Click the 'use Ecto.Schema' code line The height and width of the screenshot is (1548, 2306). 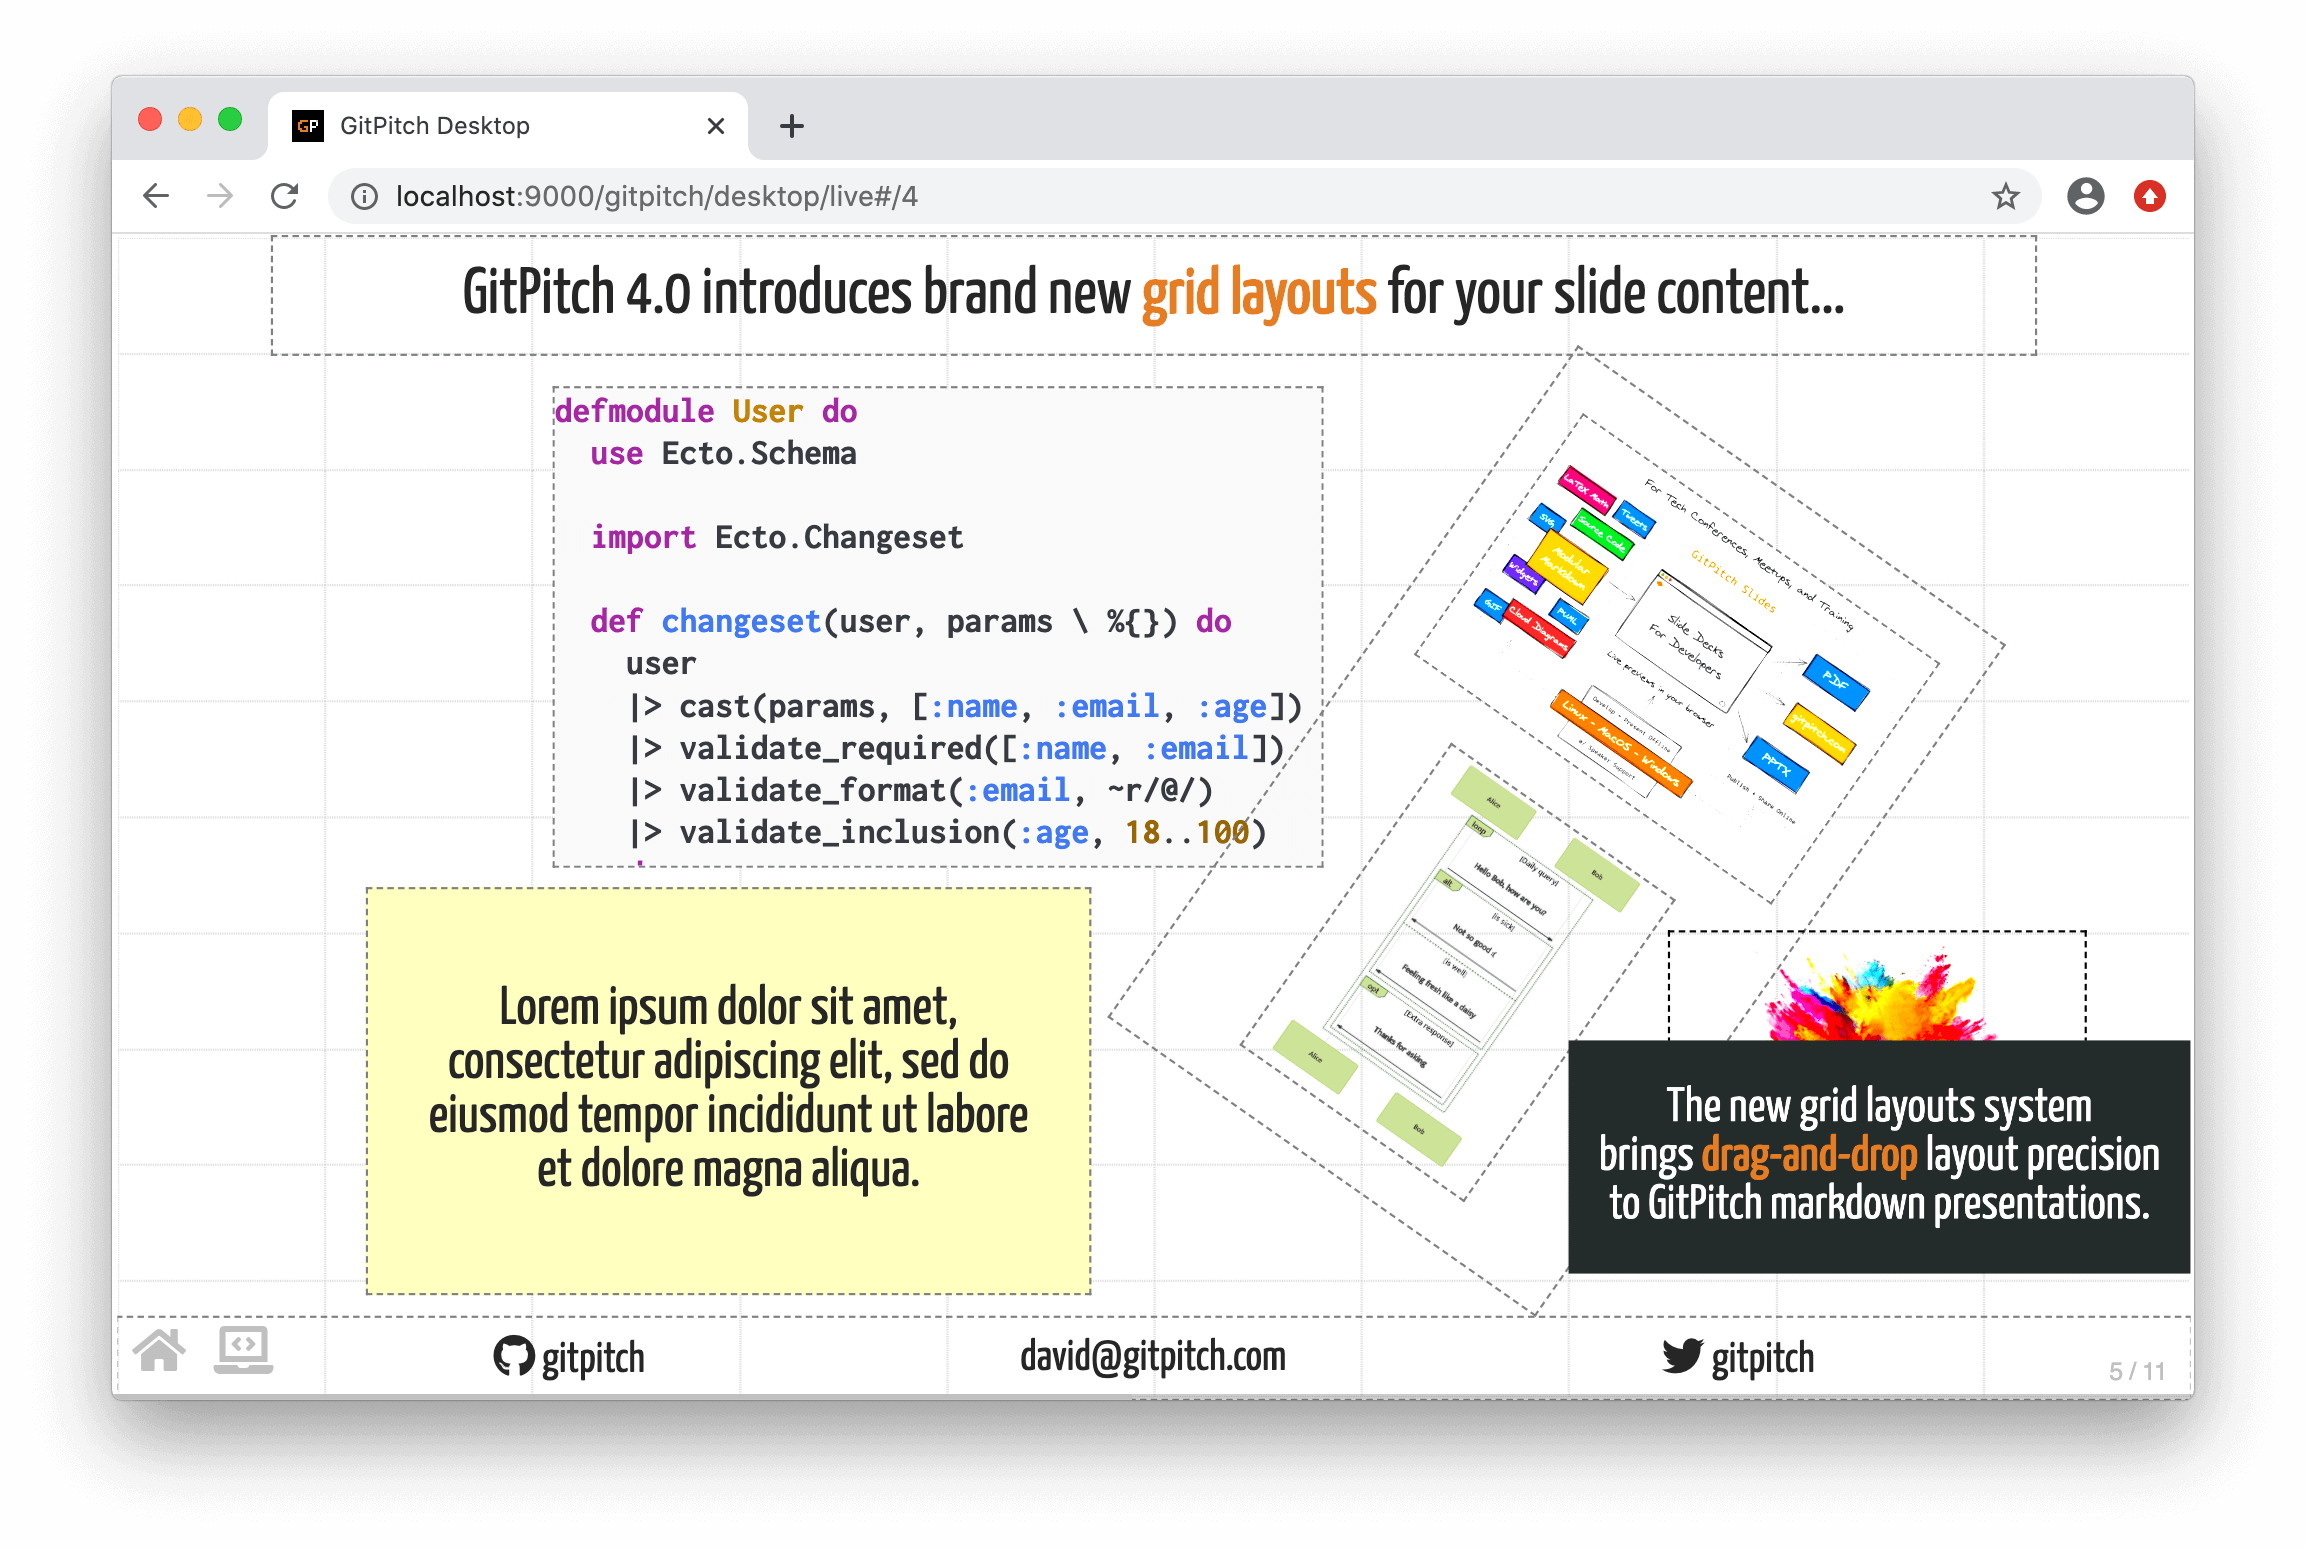[723, 453]
